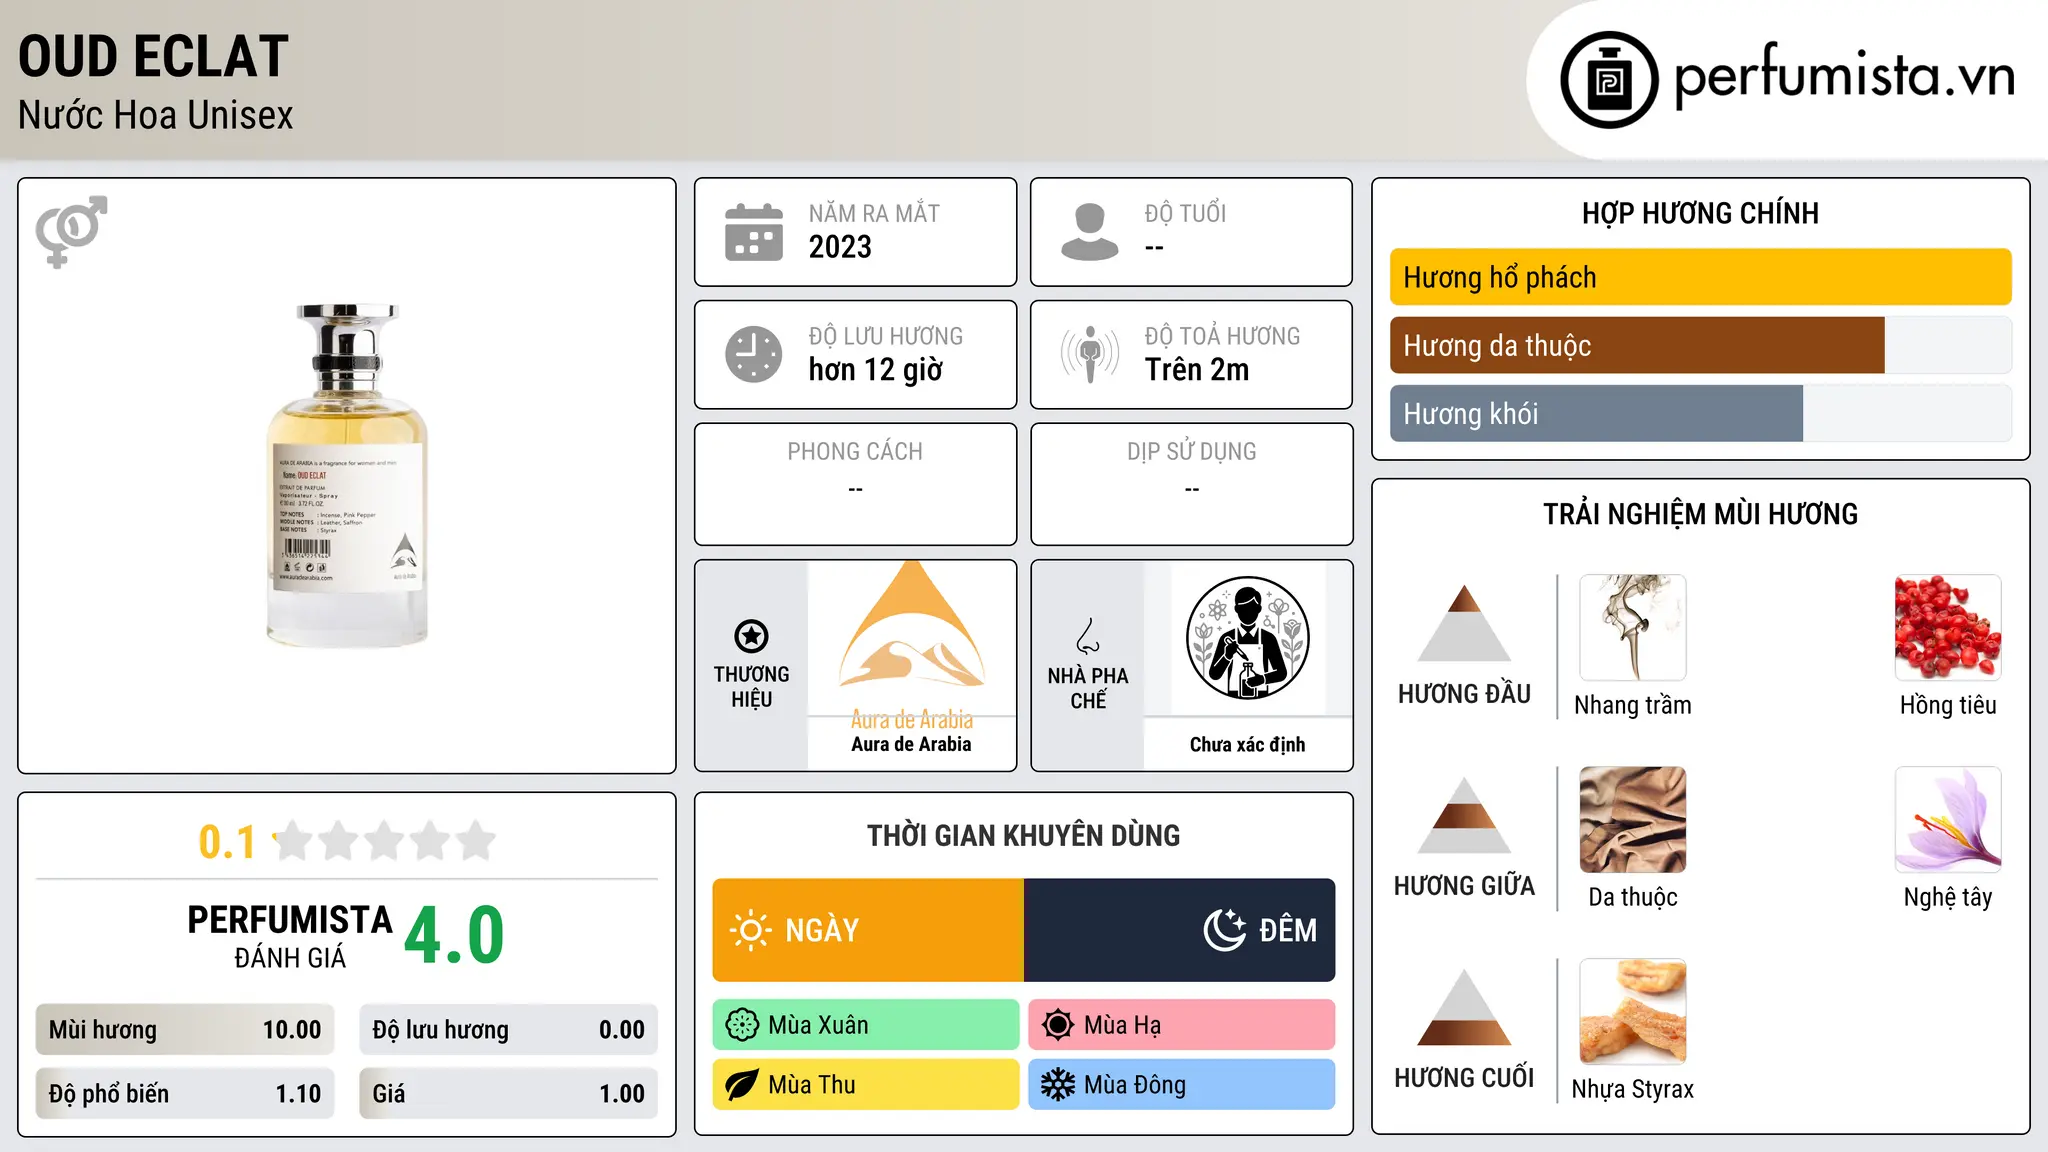Click the Nước Hoa Unisex subtitle
The image size is (2048, 1152).
pyautogui.click(x=156, y=116)
